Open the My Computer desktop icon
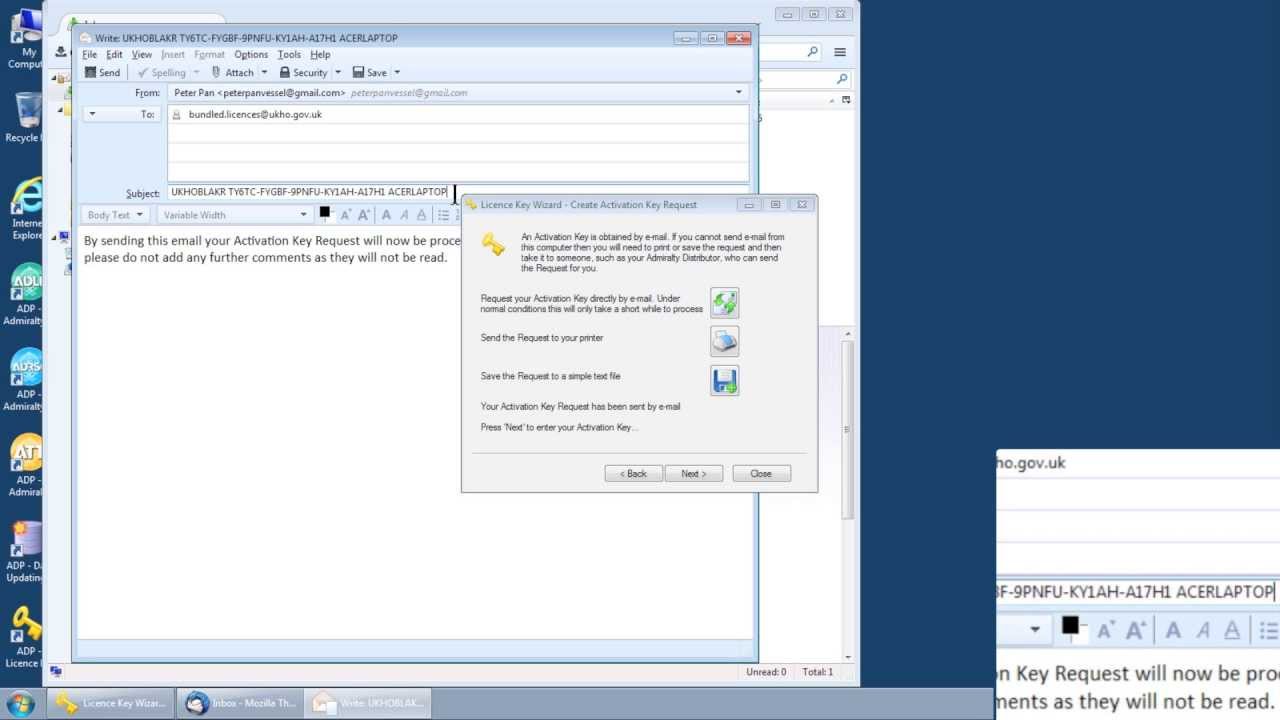This screenshot has height=720, width=1280. (x=25, y=40)
